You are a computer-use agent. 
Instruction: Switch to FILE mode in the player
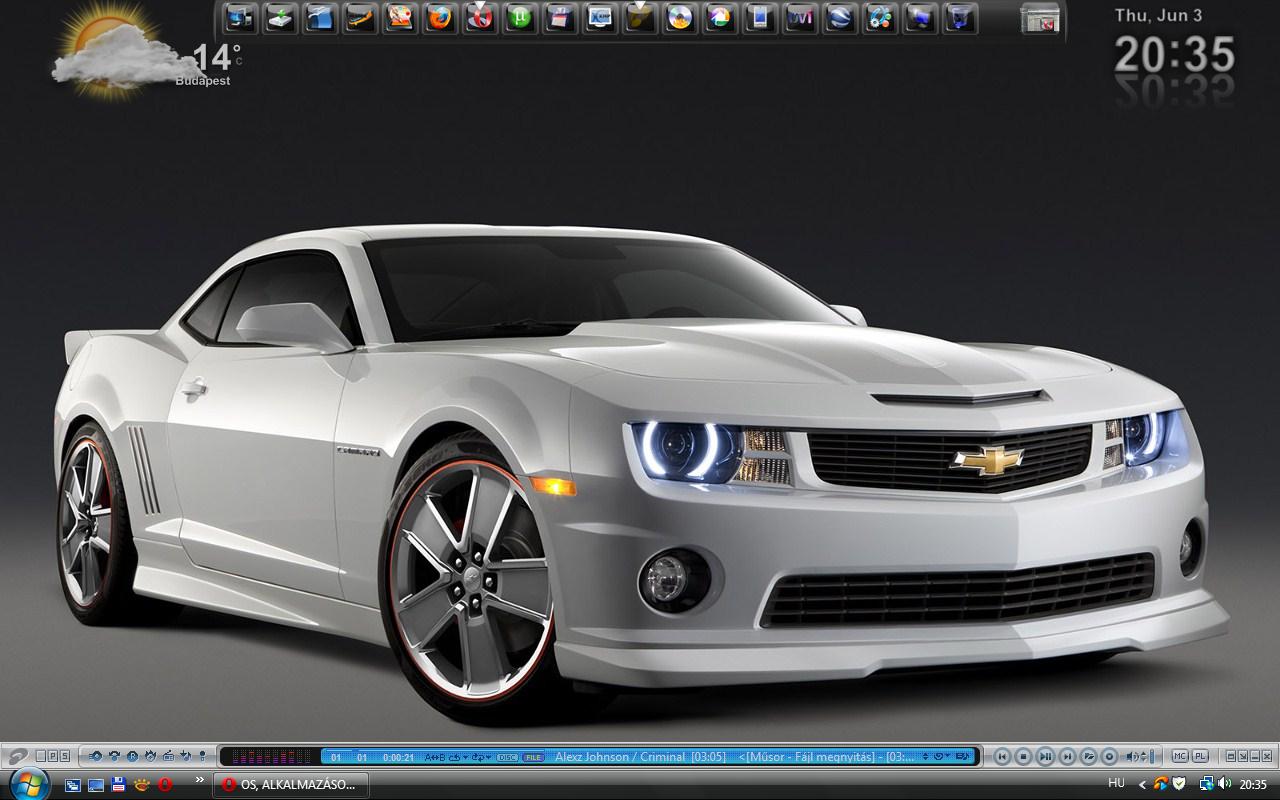click(533, 757)
